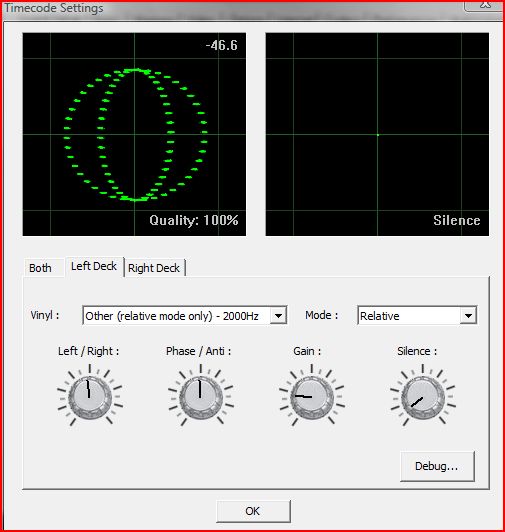The image size is (505, 532).
Task: Open the Mode dropdown arrow
Action: click(x=469, y=316)
